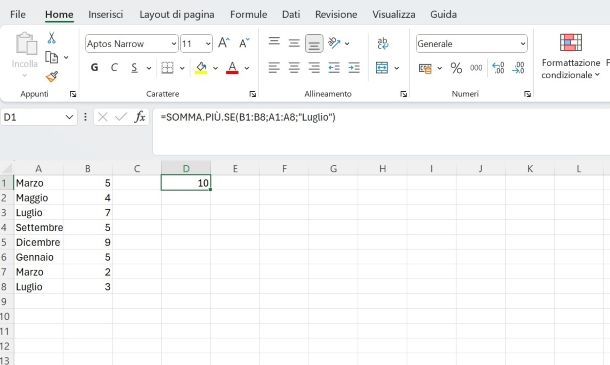
Task: Click the confirm checkmark in formula bar
Action: coord(121,117)
